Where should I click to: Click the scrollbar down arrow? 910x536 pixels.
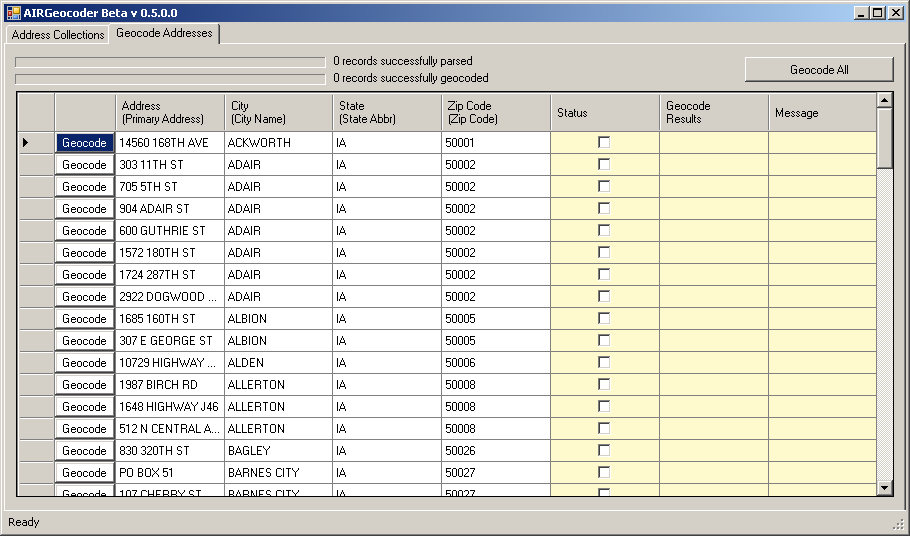tap(884, 487)
